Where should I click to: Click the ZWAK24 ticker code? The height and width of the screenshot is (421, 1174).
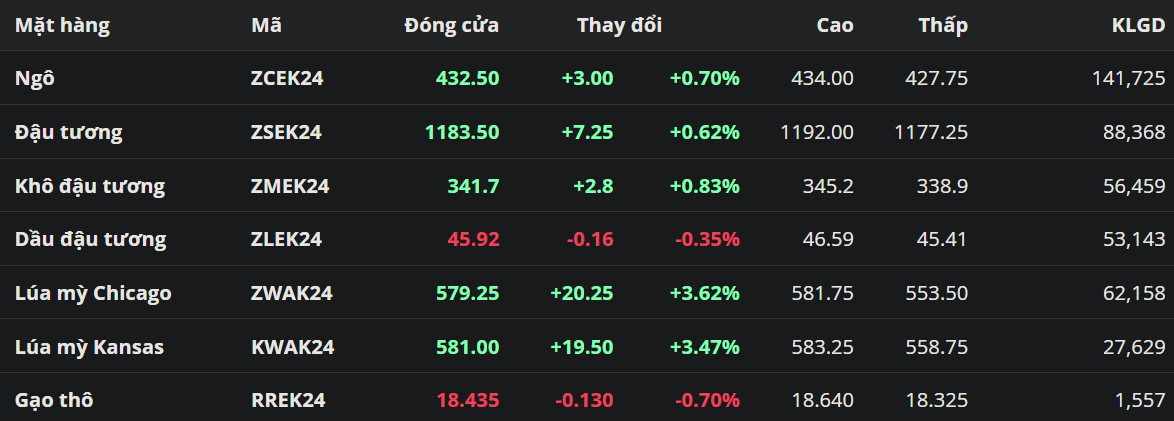click(291, 293)
